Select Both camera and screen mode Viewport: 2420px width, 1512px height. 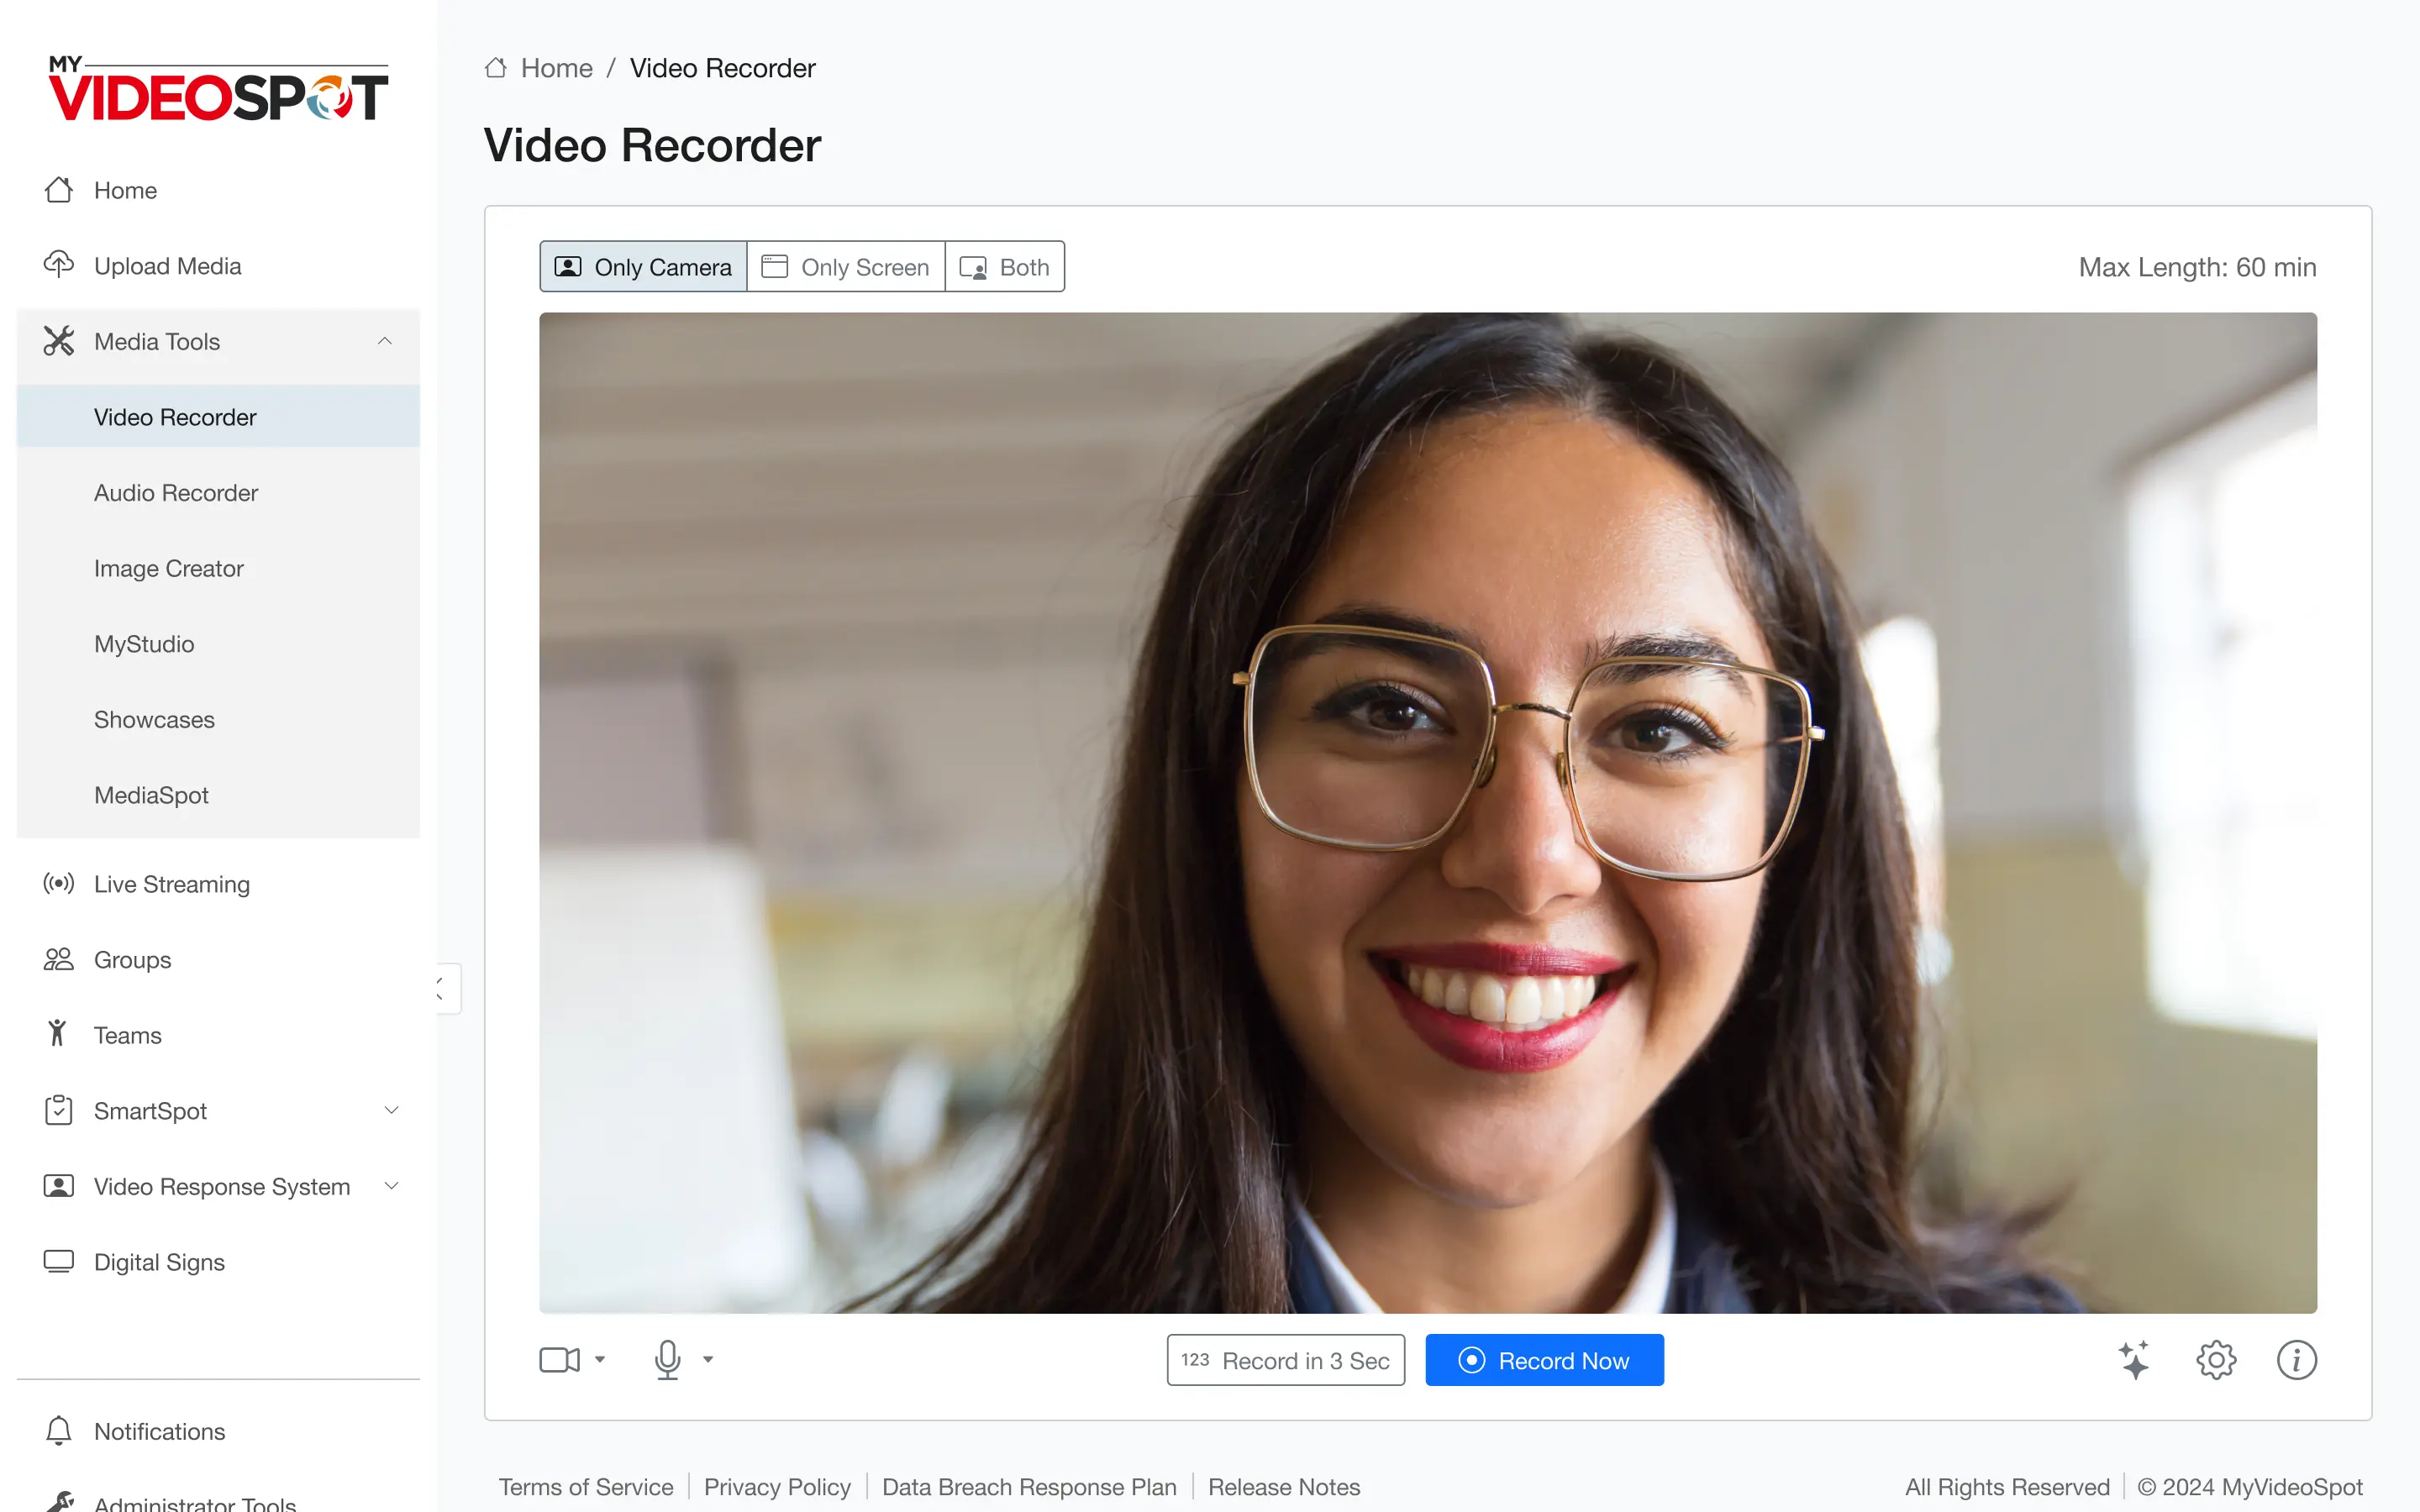pyautogui.click(x=1004, y=267)
